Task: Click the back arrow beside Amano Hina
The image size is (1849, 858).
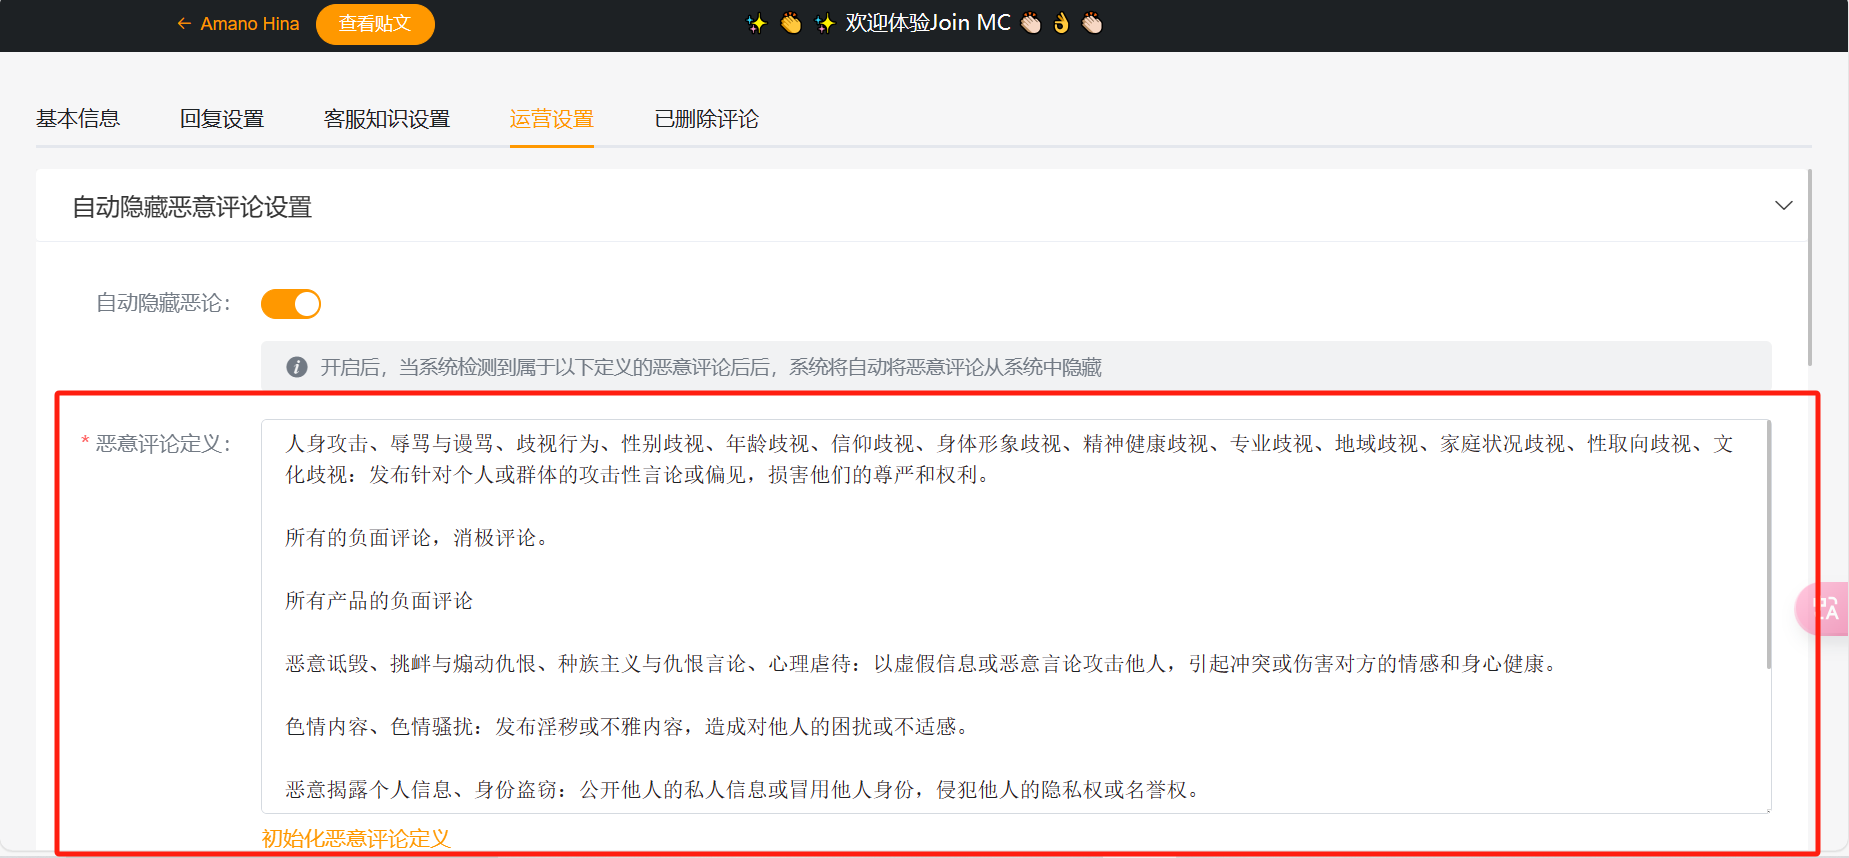Action: pos(184,24)
